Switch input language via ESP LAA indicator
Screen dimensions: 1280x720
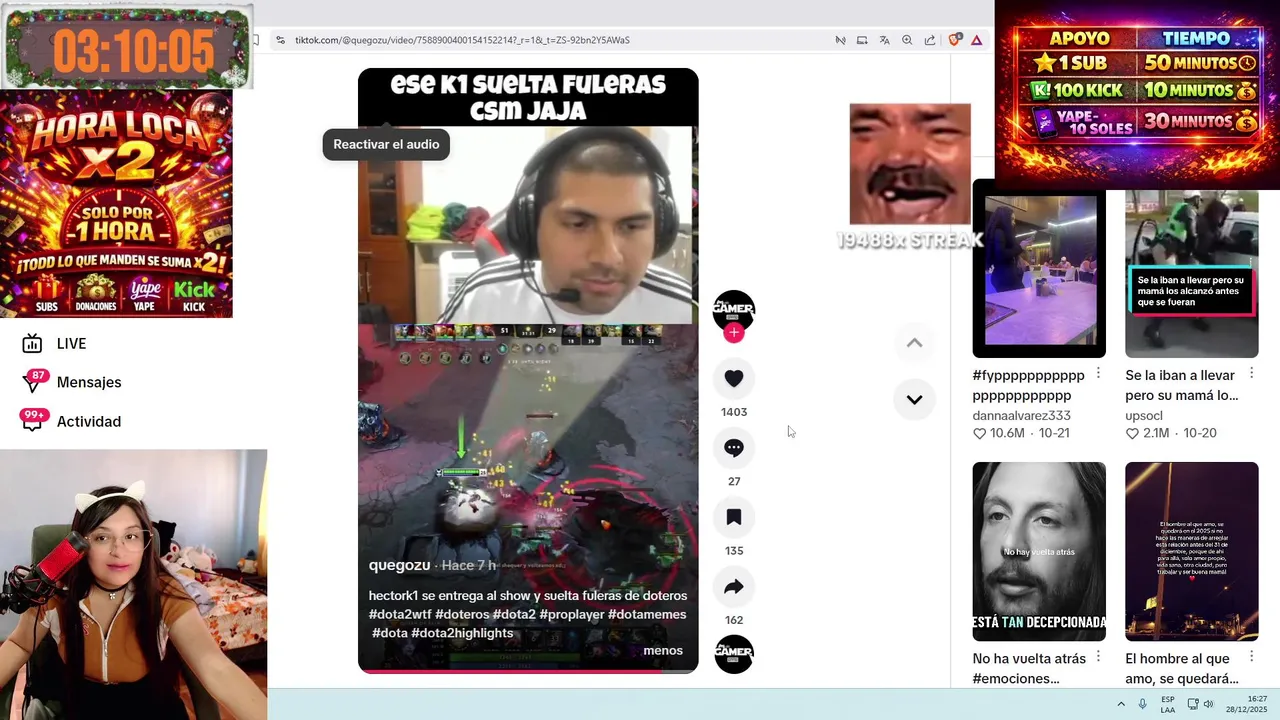pyautogui.click(x=1168, y=704)
